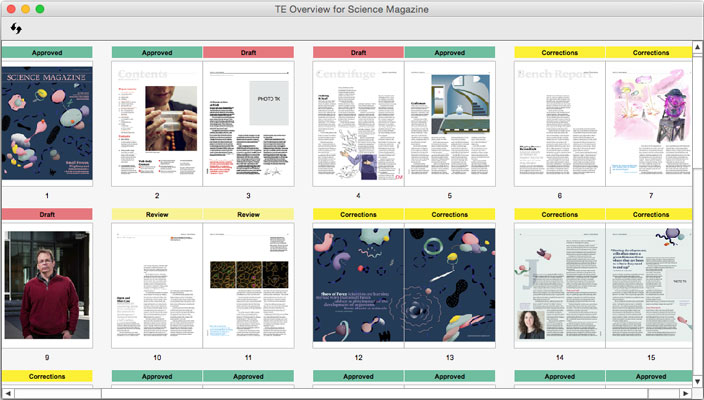
Task: Click Approved label below page 10
Action: (x=157, y=376)
